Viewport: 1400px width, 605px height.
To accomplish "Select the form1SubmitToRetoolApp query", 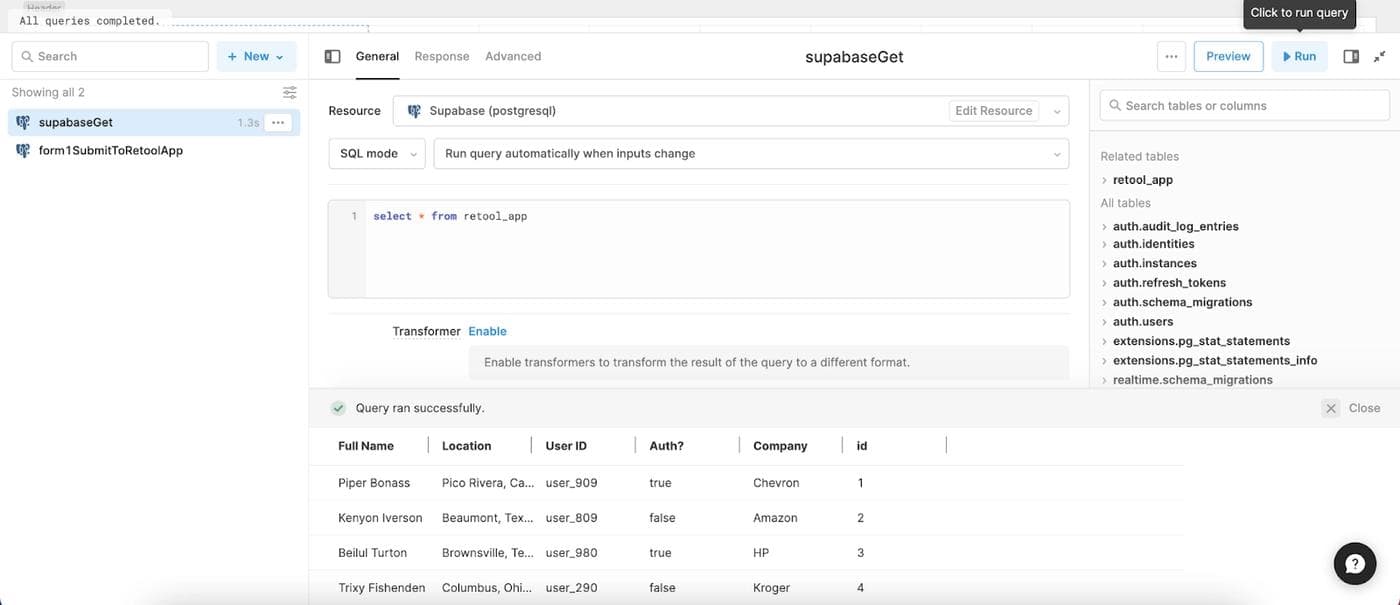I will click(110, 151).
